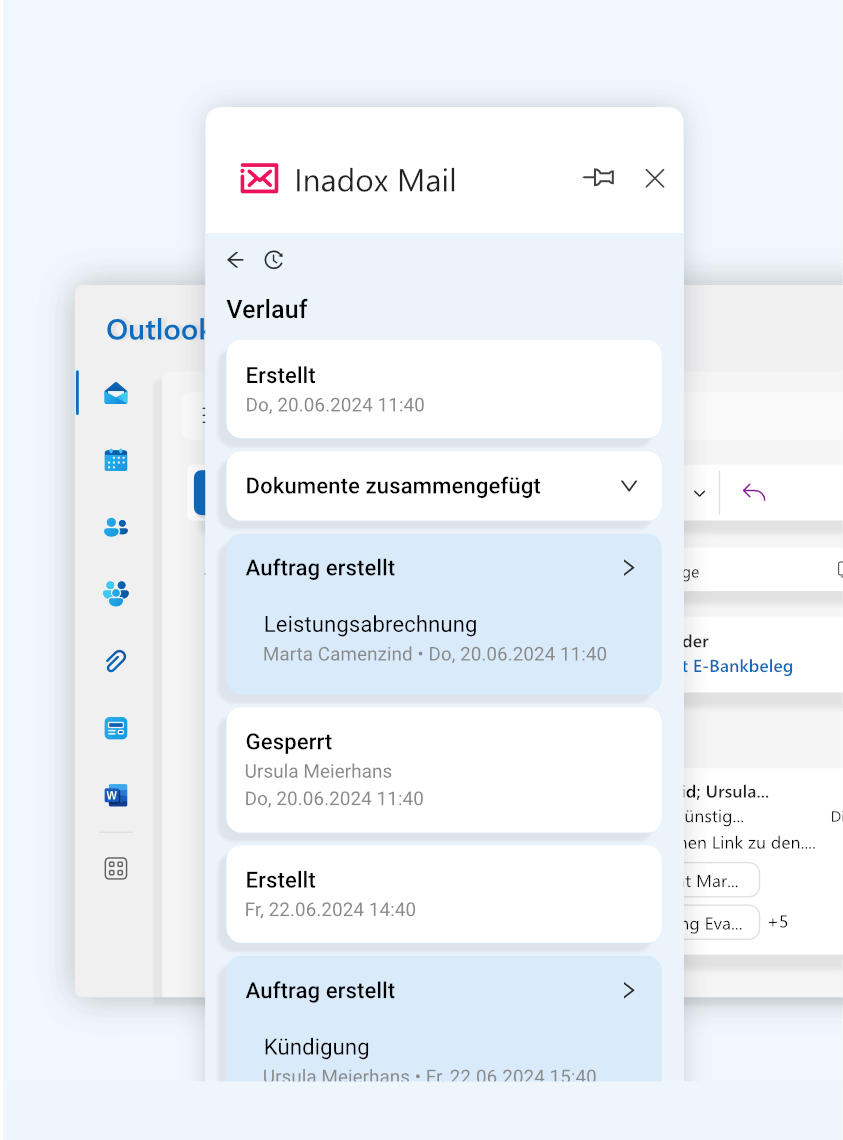Select Erstellt entry Fr, 22.06.2024 14:40
Screen dimensions: 843x1140
(x=444, y=894)
